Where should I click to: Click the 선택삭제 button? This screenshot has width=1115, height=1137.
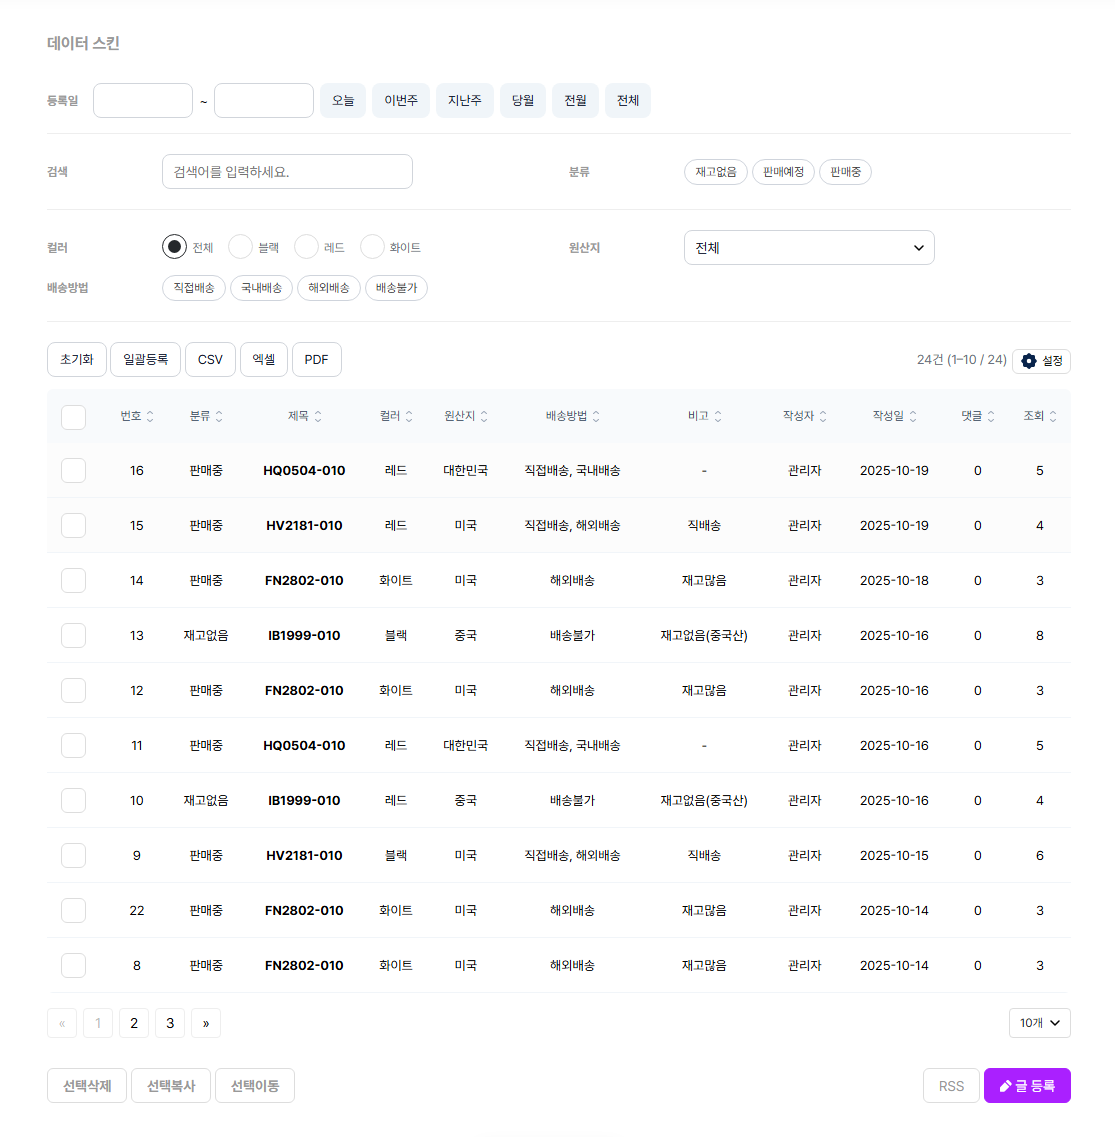[87, 1086]
